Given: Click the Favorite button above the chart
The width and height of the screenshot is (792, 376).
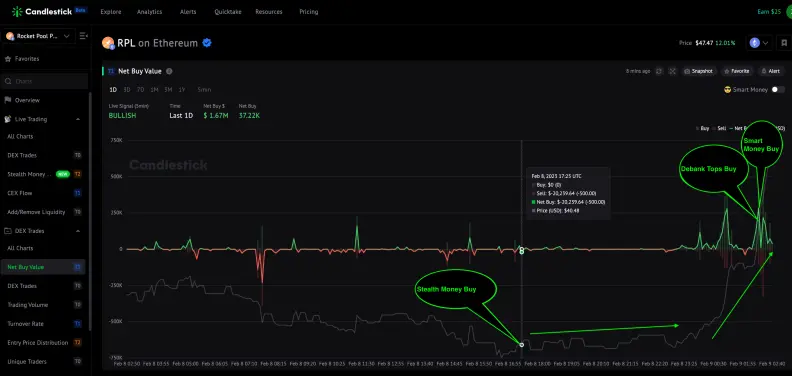Looking at the screenshot, I should 737,71.
